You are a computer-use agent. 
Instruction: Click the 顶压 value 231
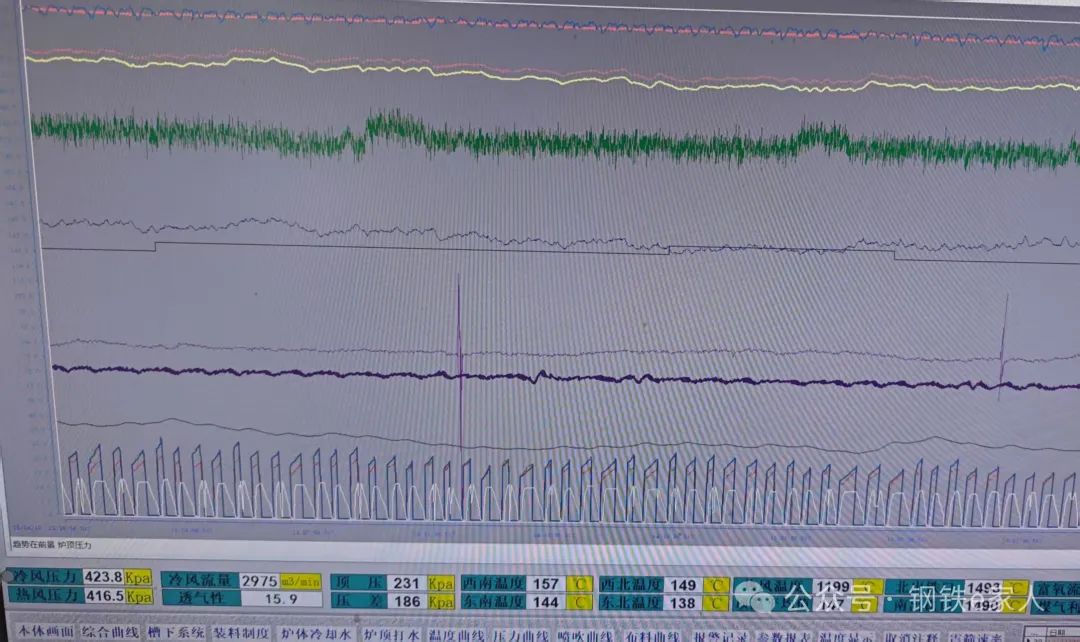click(406, 583)
